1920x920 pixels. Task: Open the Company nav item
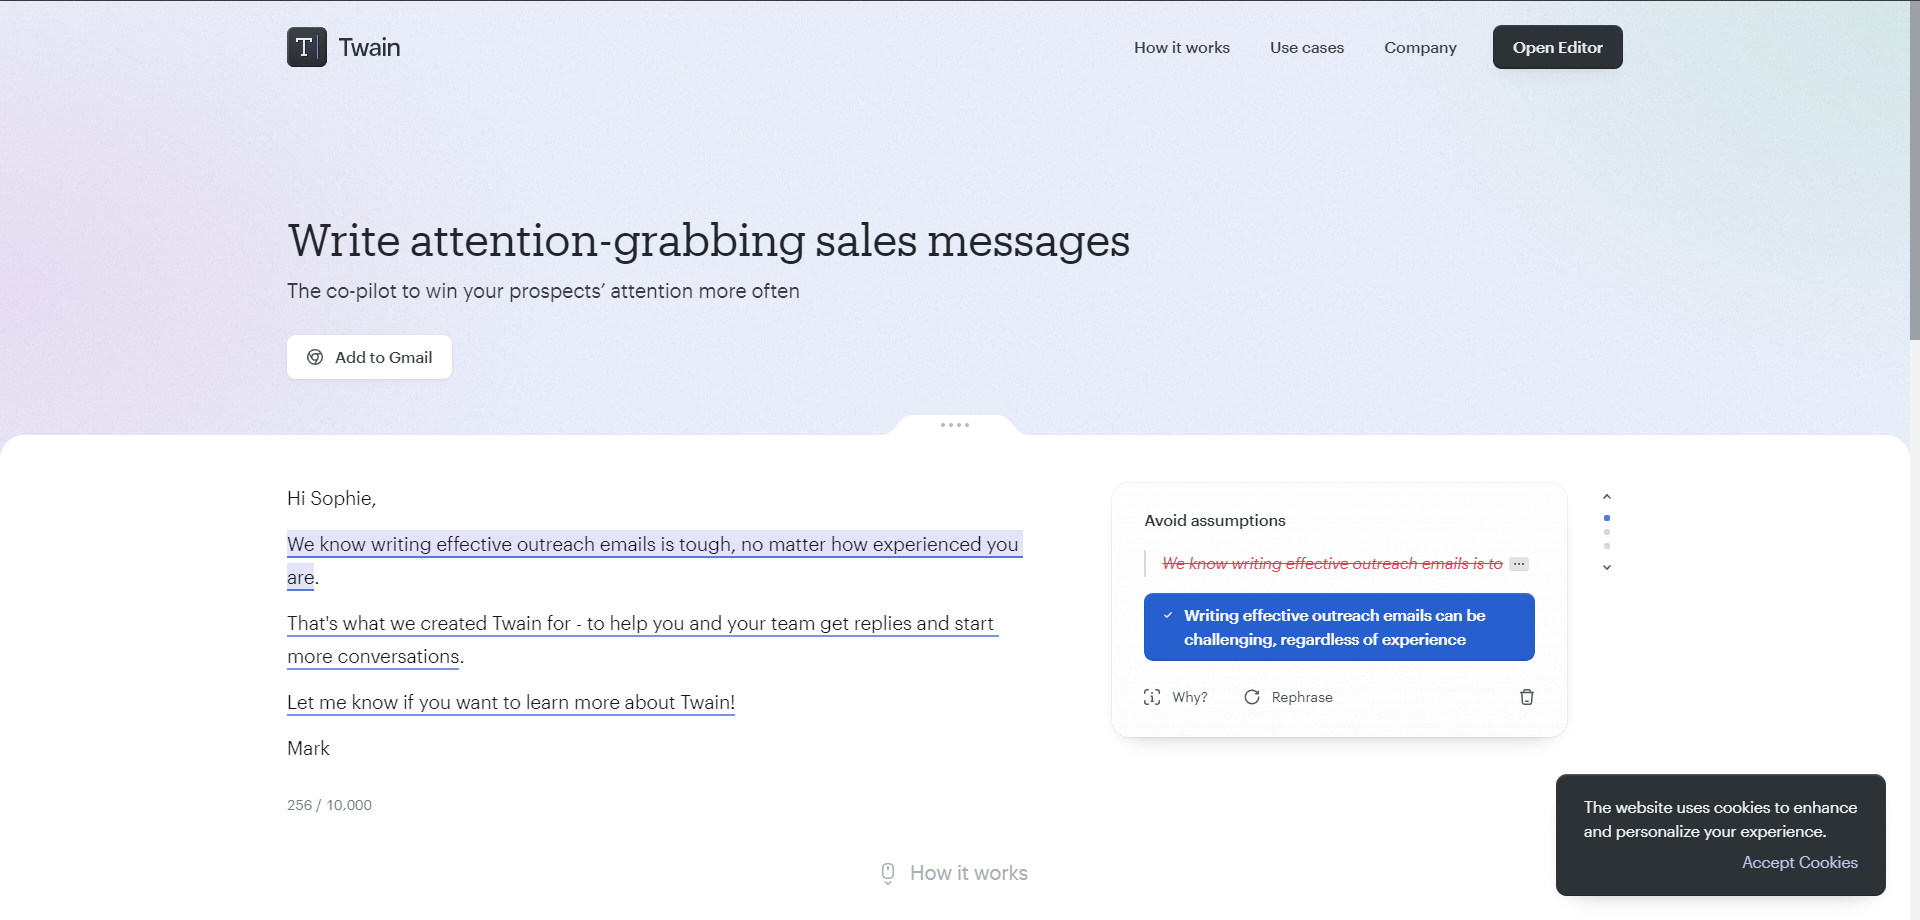click(1420, 47)
